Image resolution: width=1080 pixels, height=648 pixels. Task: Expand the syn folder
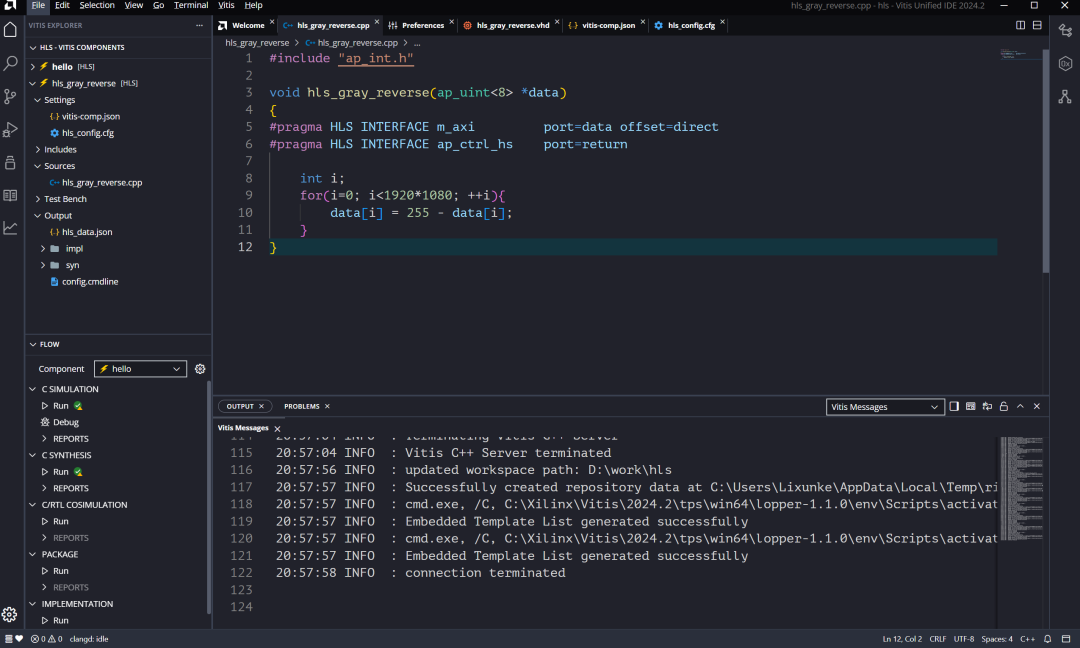(x=43, y=265)
